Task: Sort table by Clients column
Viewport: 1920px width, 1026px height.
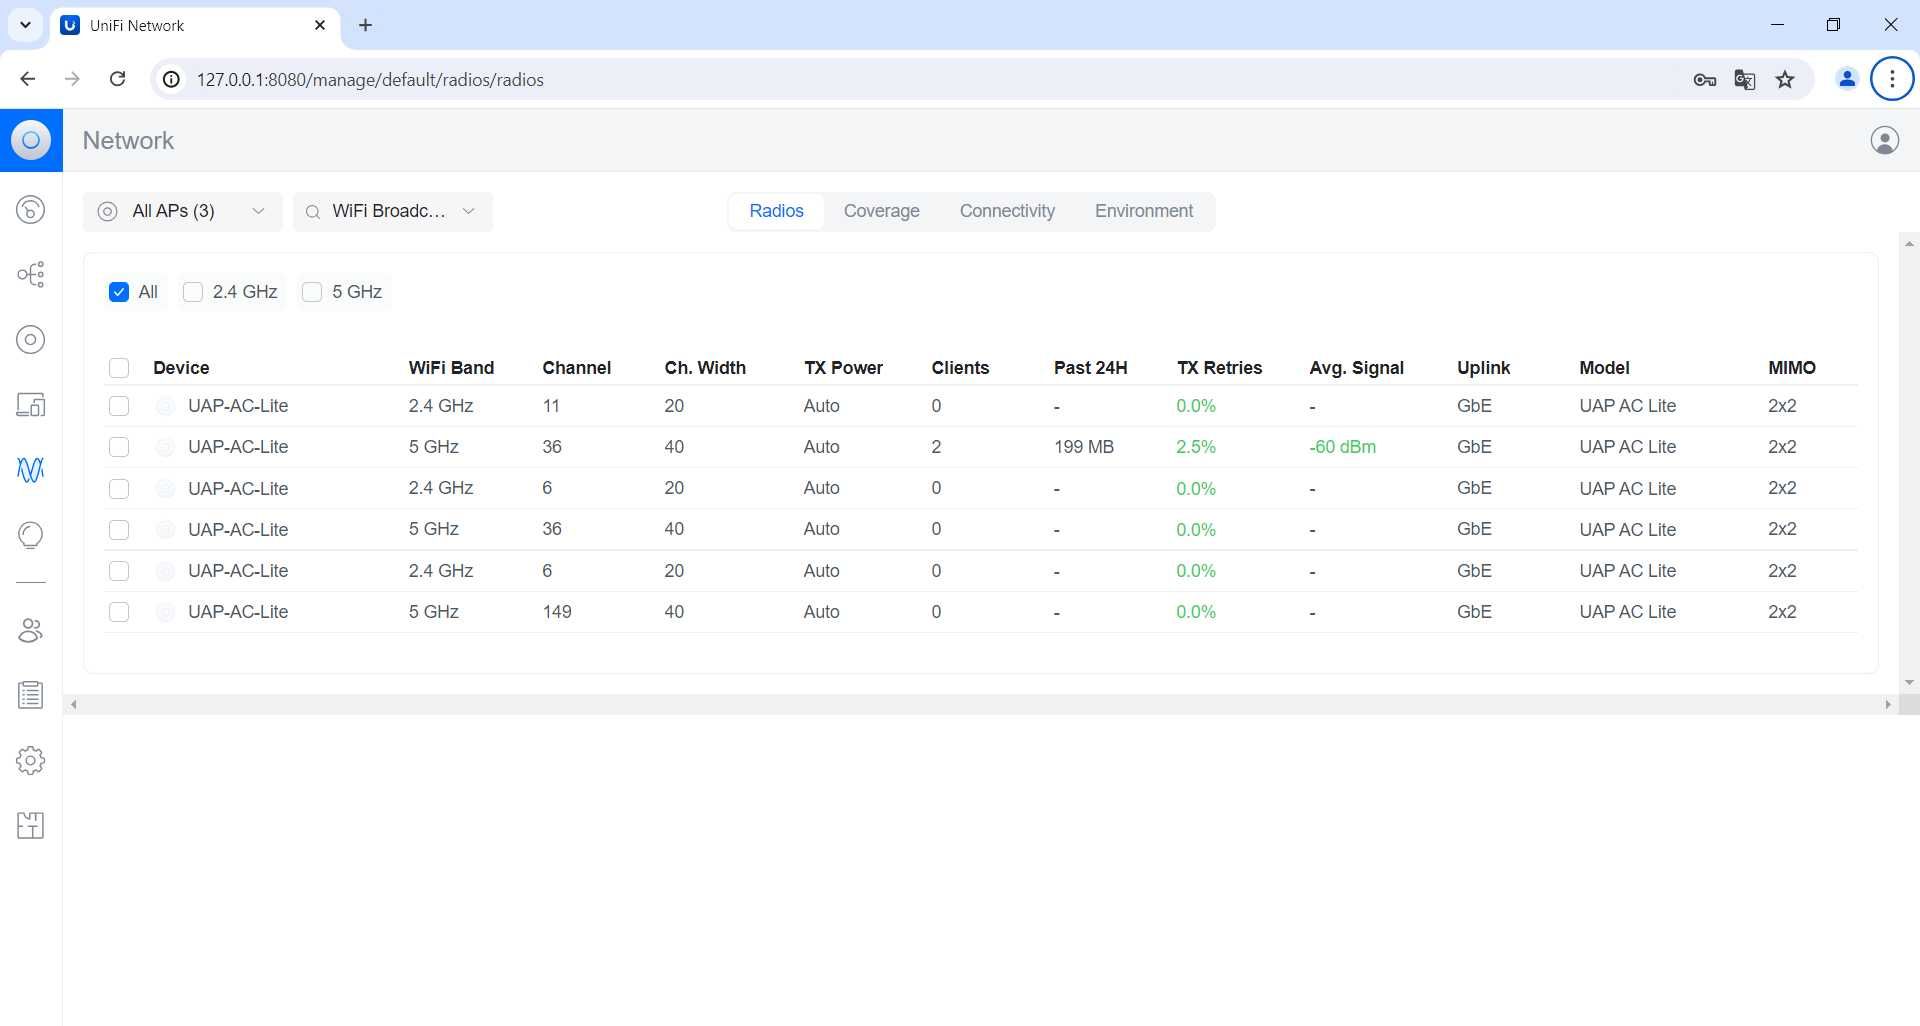Action: pyautogui.click(x=960, y=368)
